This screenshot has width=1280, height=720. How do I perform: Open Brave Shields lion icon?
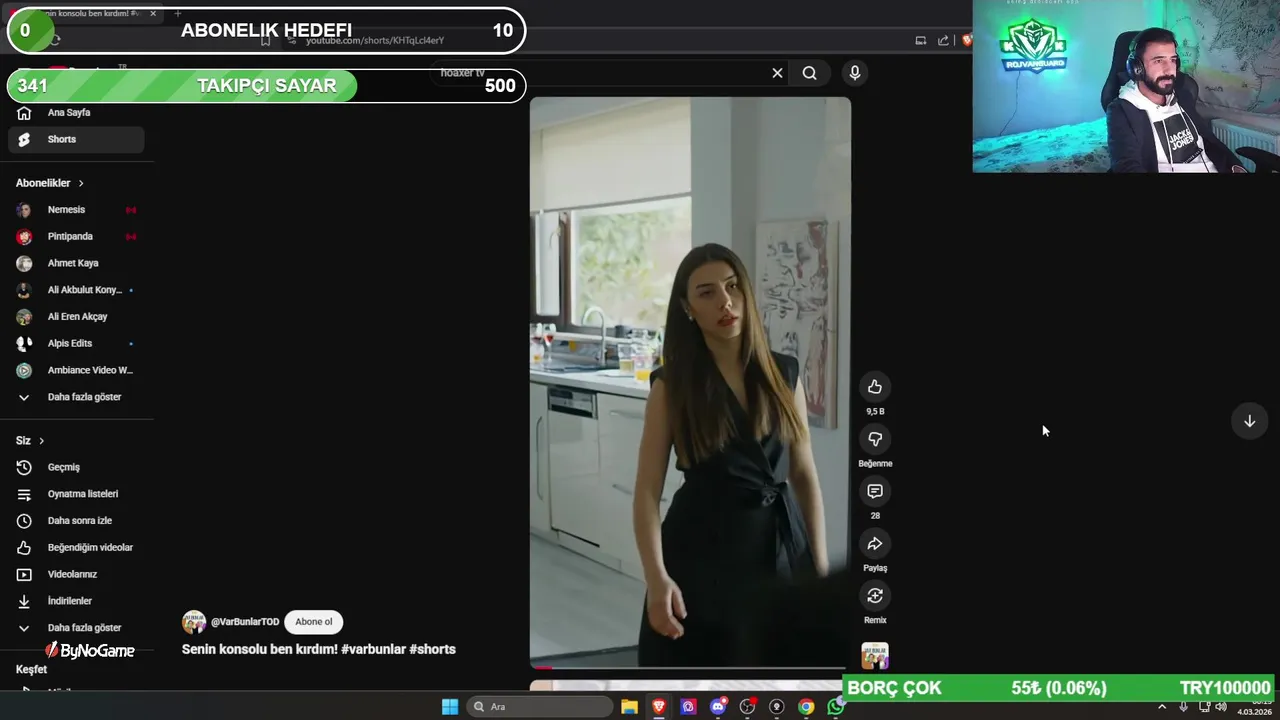click(x=966, y=40)
